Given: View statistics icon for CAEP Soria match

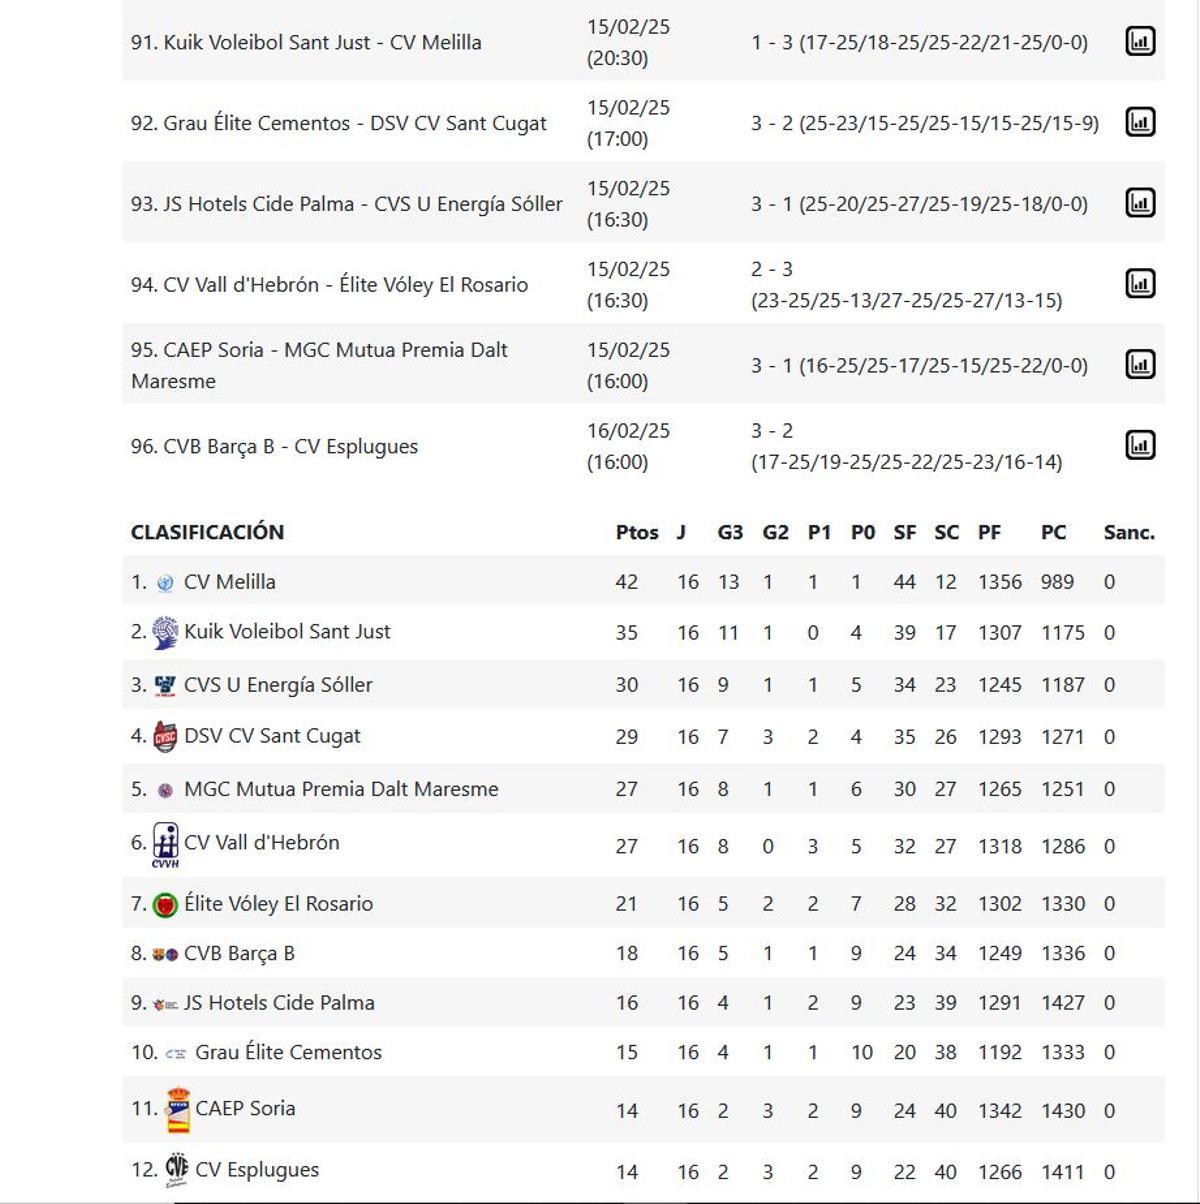Looking at the screenshot, I should coord(1140,364).
